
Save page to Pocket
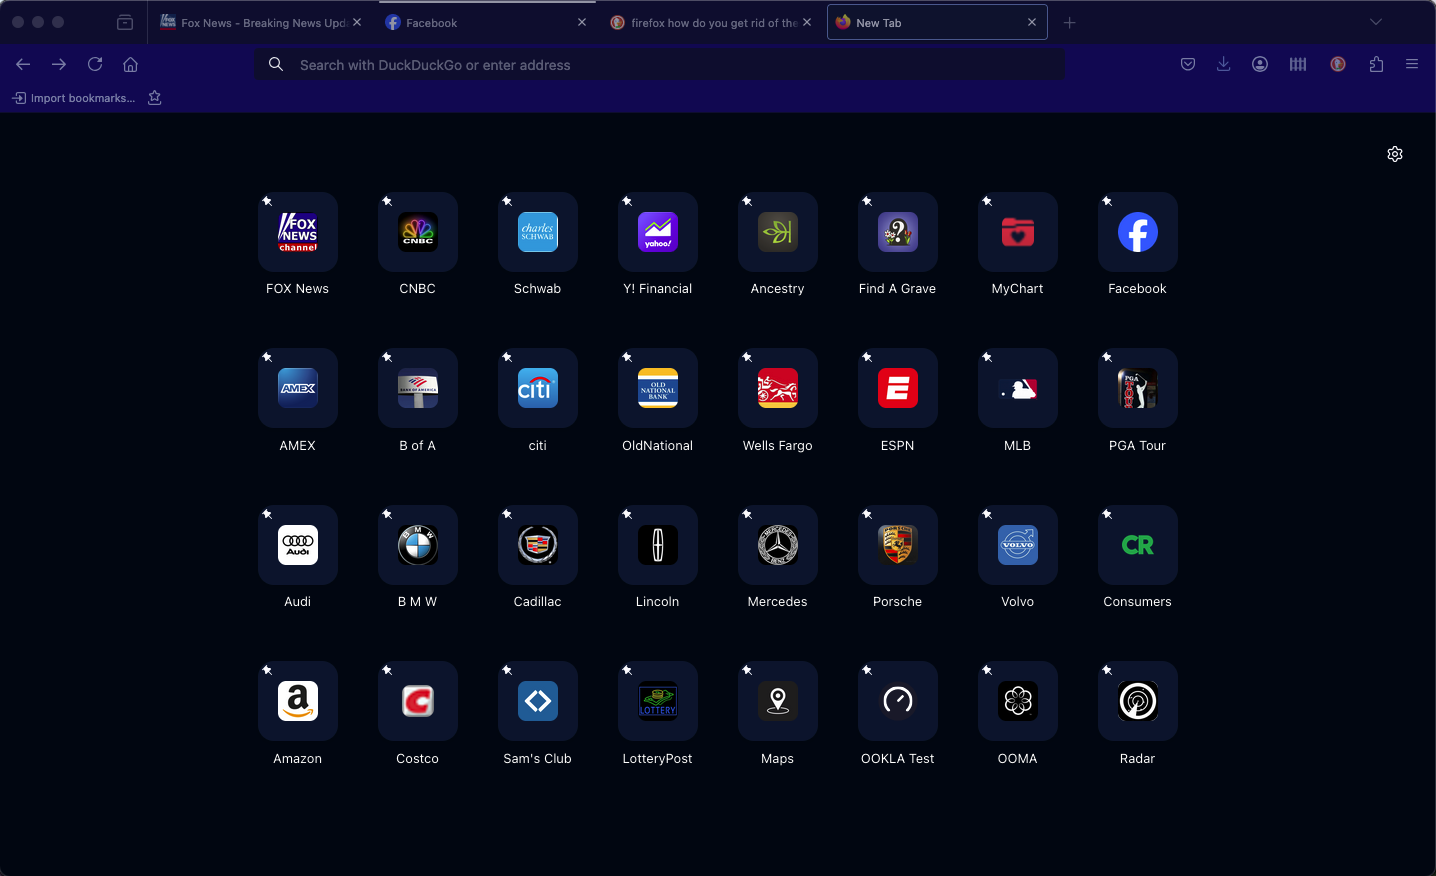1188,64
